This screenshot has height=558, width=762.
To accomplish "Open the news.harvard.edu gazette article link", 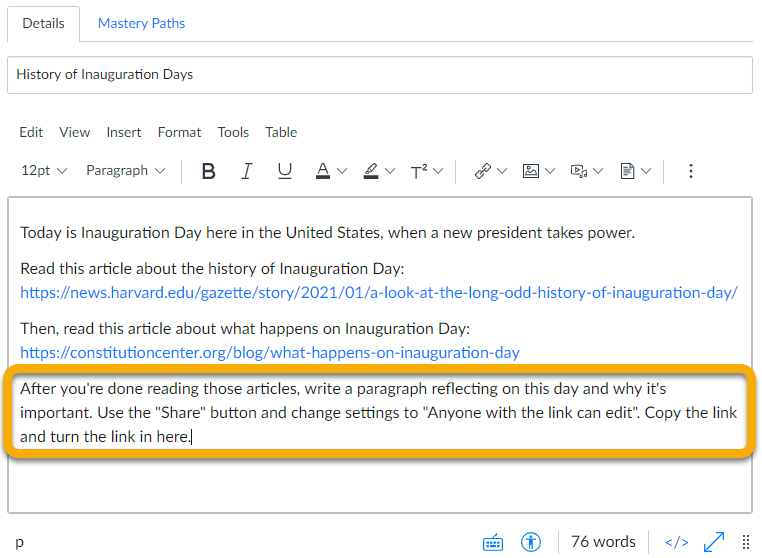I will [x=379, y=293].
